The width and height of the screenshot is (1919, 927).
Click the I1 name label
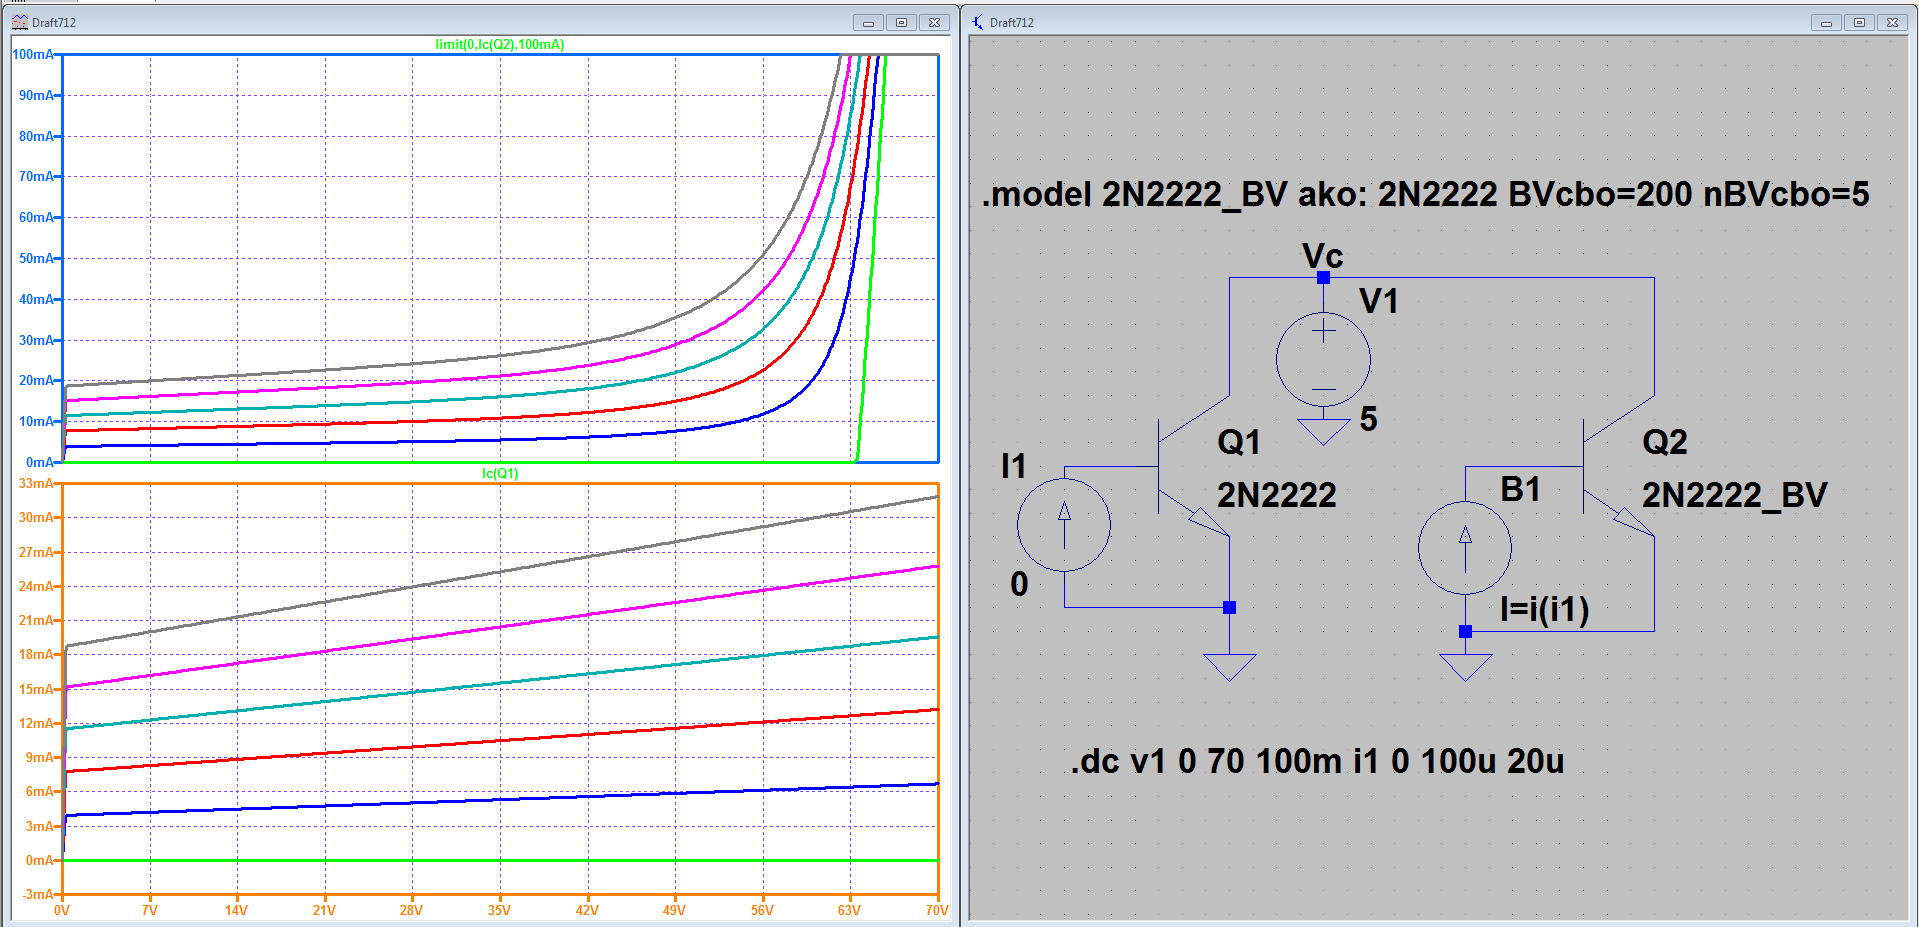[1014, 466]
